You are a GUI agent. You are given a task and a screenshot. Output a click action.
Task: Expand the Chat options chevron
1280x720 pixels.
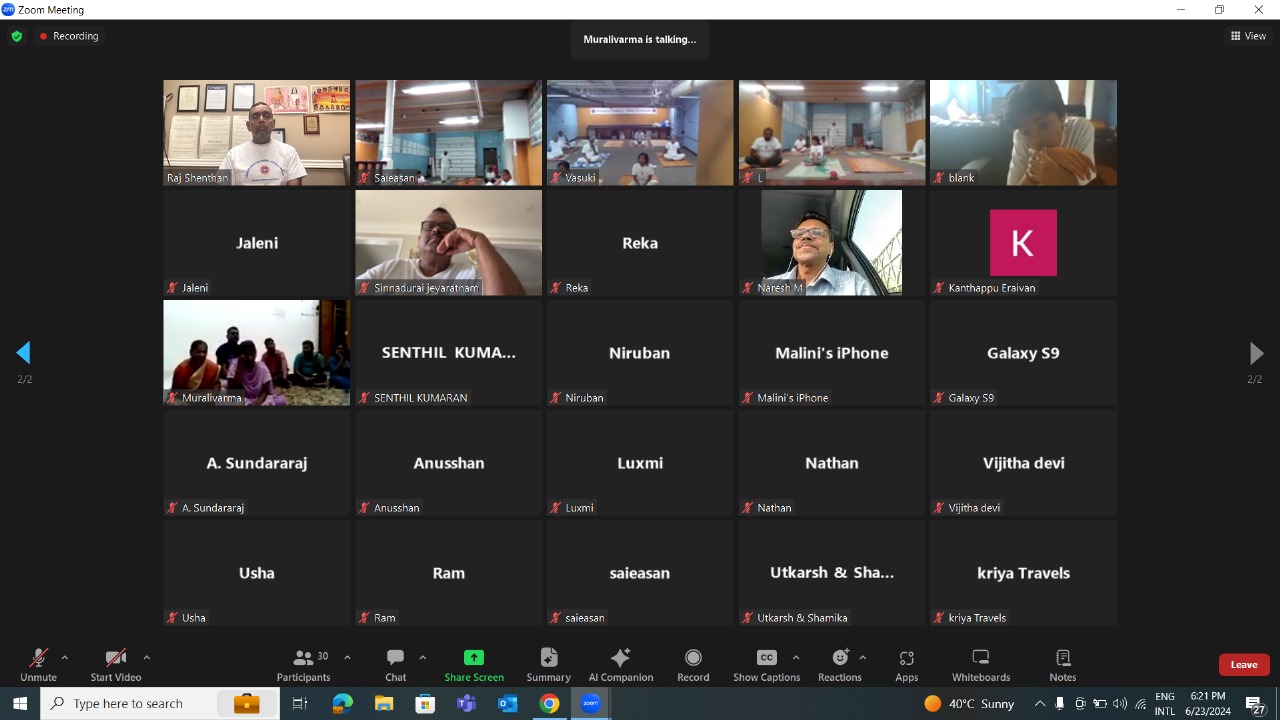422,657
